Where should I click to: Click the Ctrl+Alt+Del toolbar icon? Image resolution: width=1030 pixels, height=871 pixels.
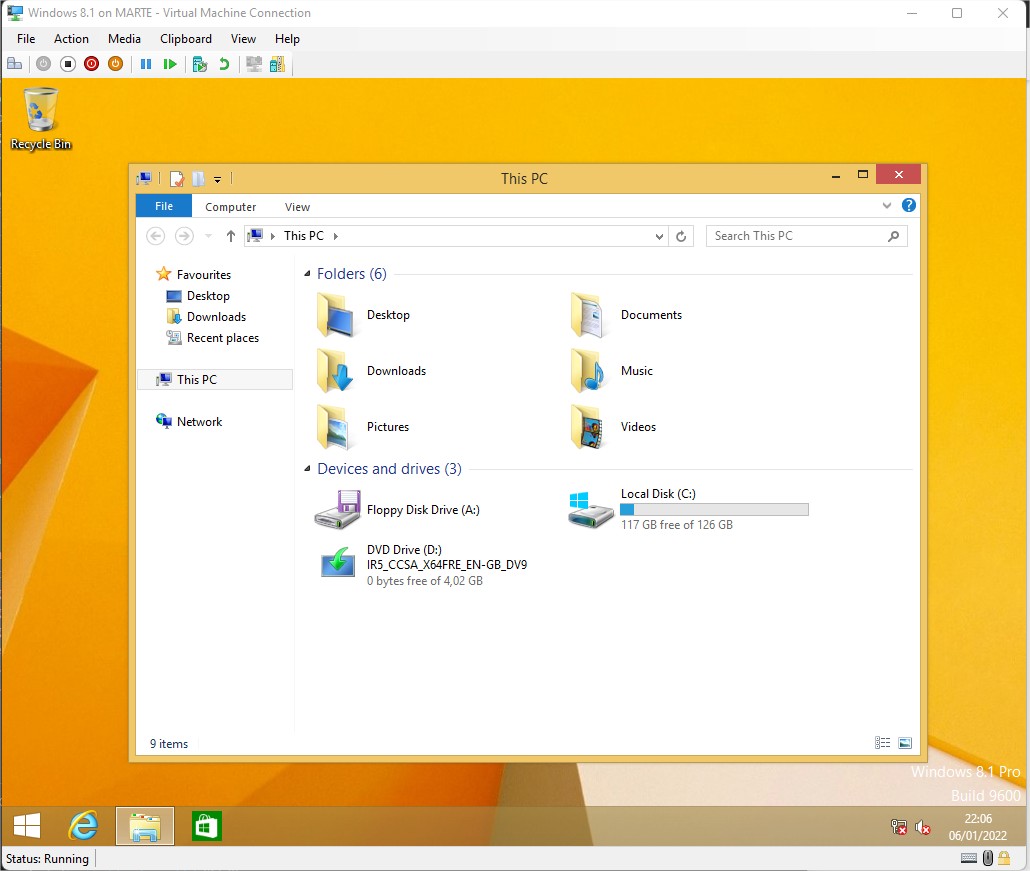pos(14,64)
